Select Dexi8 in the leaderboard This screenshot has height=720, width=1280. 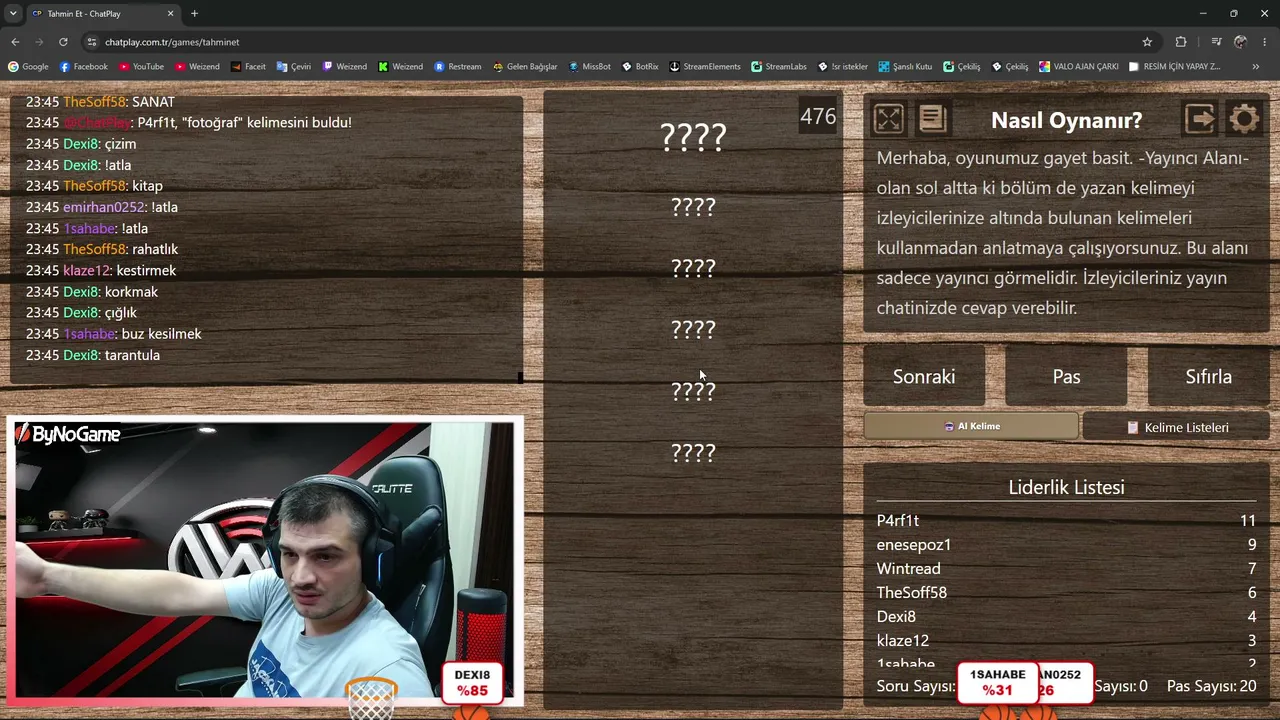[896, 616]
